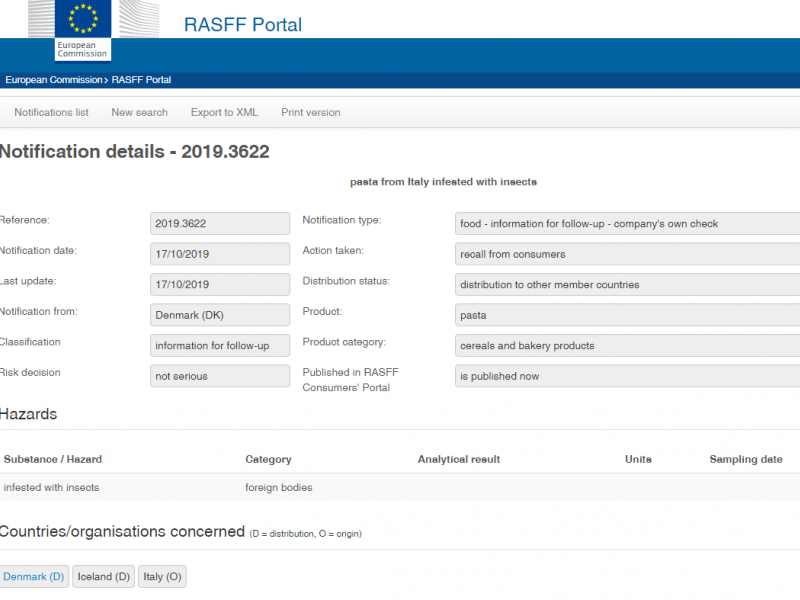Click the Notification type field value

pos(628,223)
